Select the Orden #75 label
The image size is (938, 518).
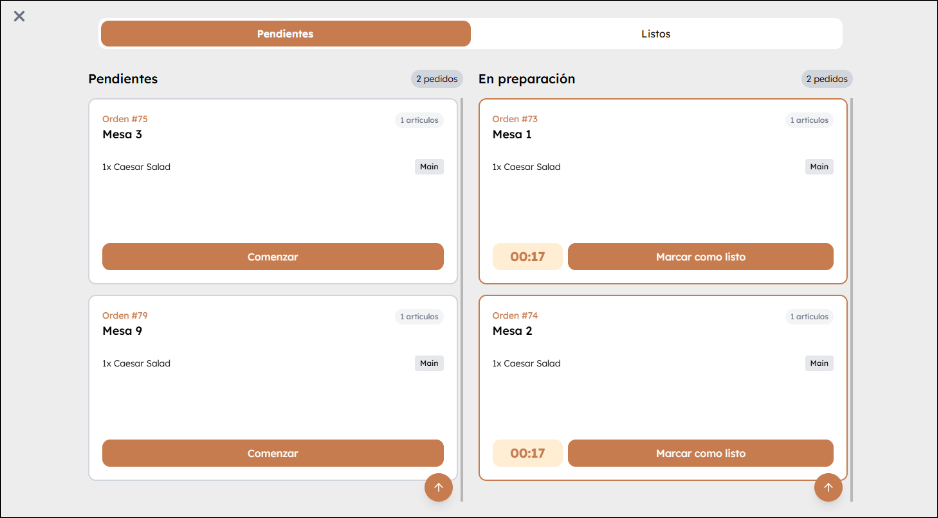pos(125,119)
